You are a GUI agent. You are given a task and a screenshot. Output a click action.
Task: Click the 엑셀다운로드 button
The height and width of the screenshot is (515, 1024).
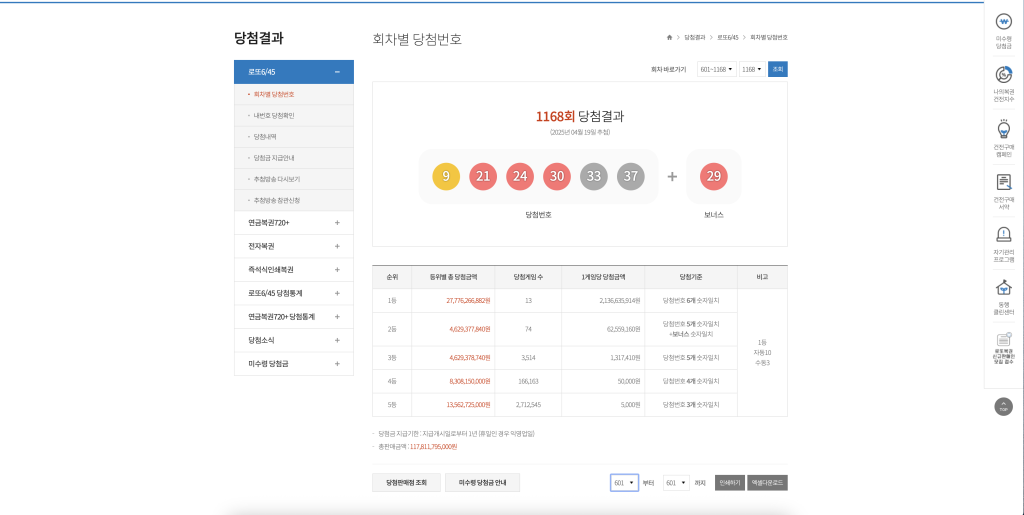tap(767, 483)
